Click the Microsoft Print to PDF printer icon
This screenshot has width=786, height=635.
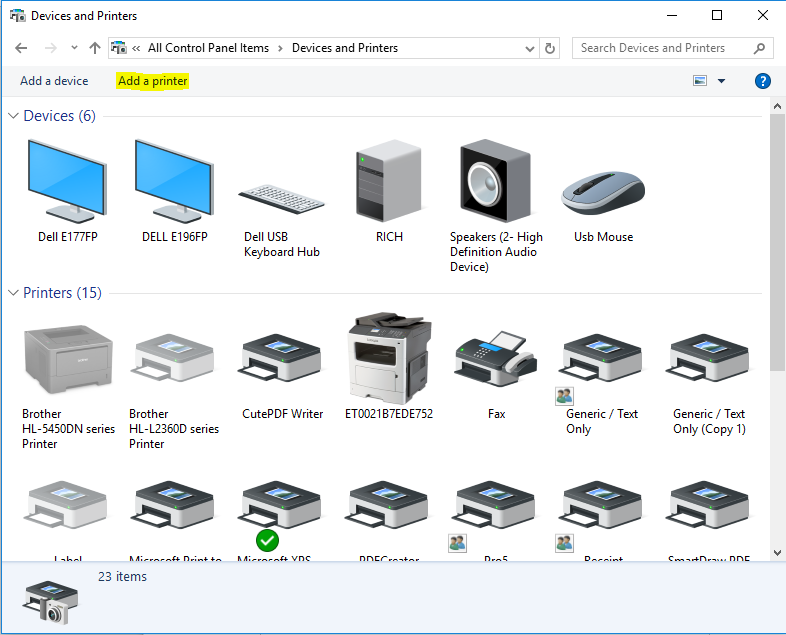pyautogui.click(x=173, y=505)
